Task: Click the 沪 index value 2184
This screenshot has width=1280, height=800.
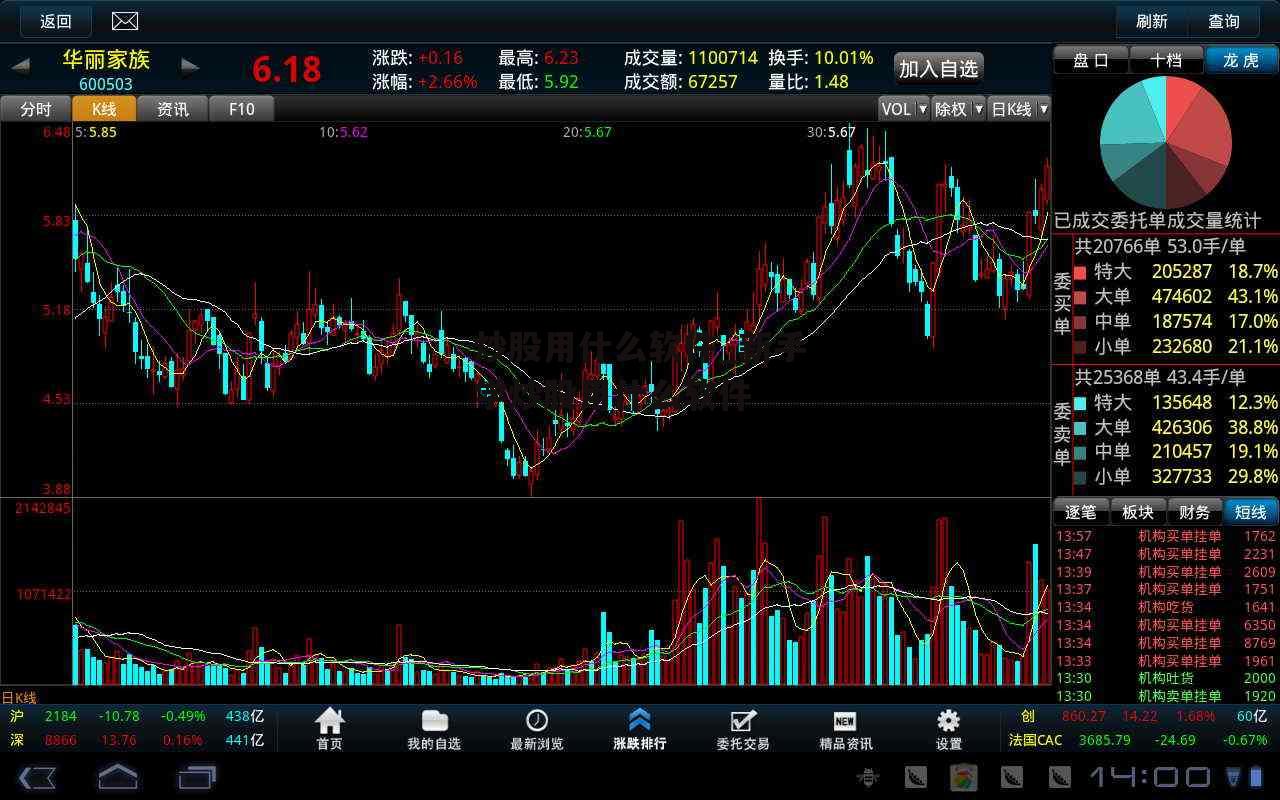Action: click(61, 716)
